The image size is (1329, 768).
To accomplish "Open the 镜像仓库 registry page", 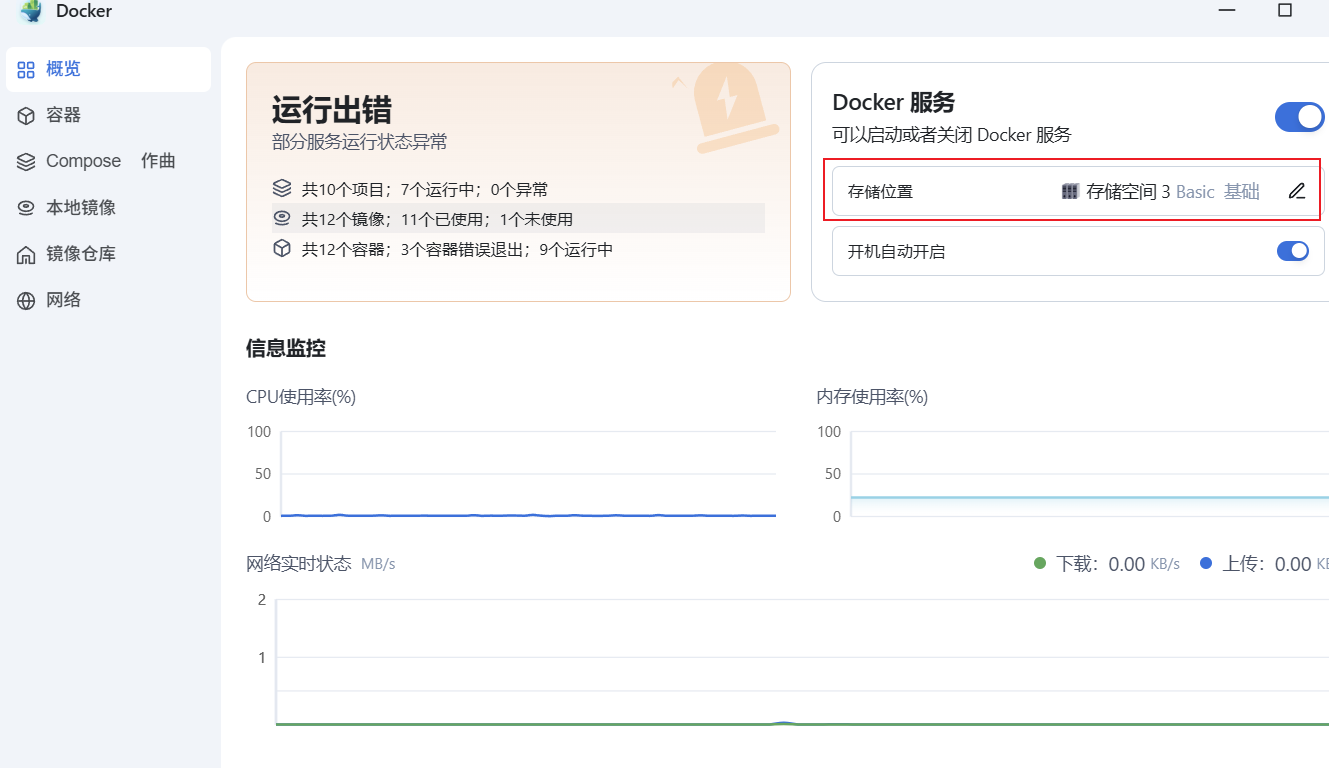I will point(108,254).
